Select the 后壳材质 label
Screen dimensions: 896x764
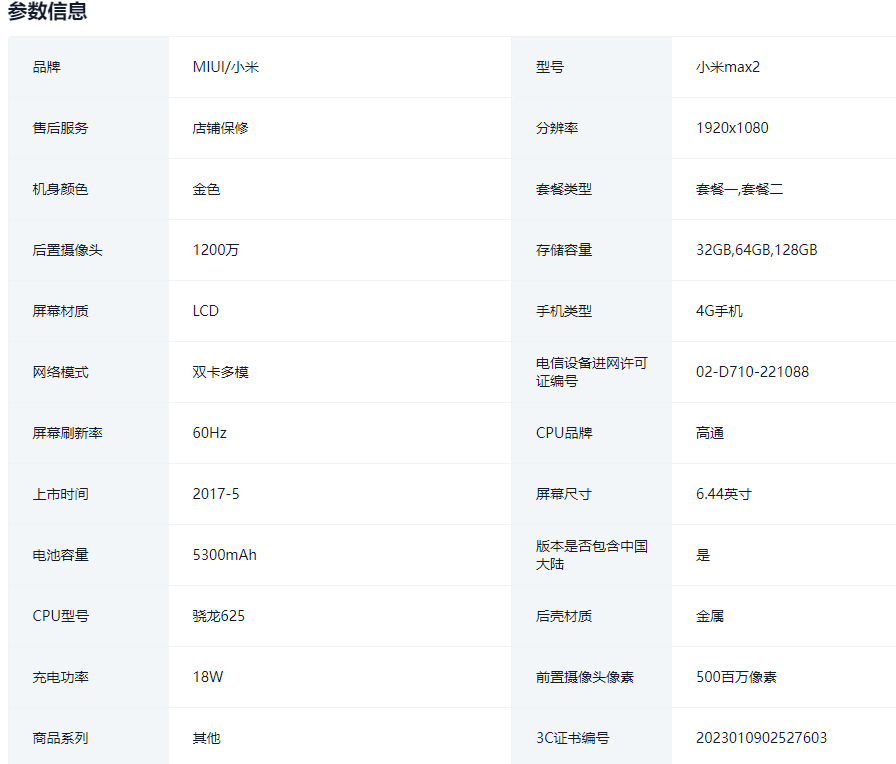pos(563,616)
